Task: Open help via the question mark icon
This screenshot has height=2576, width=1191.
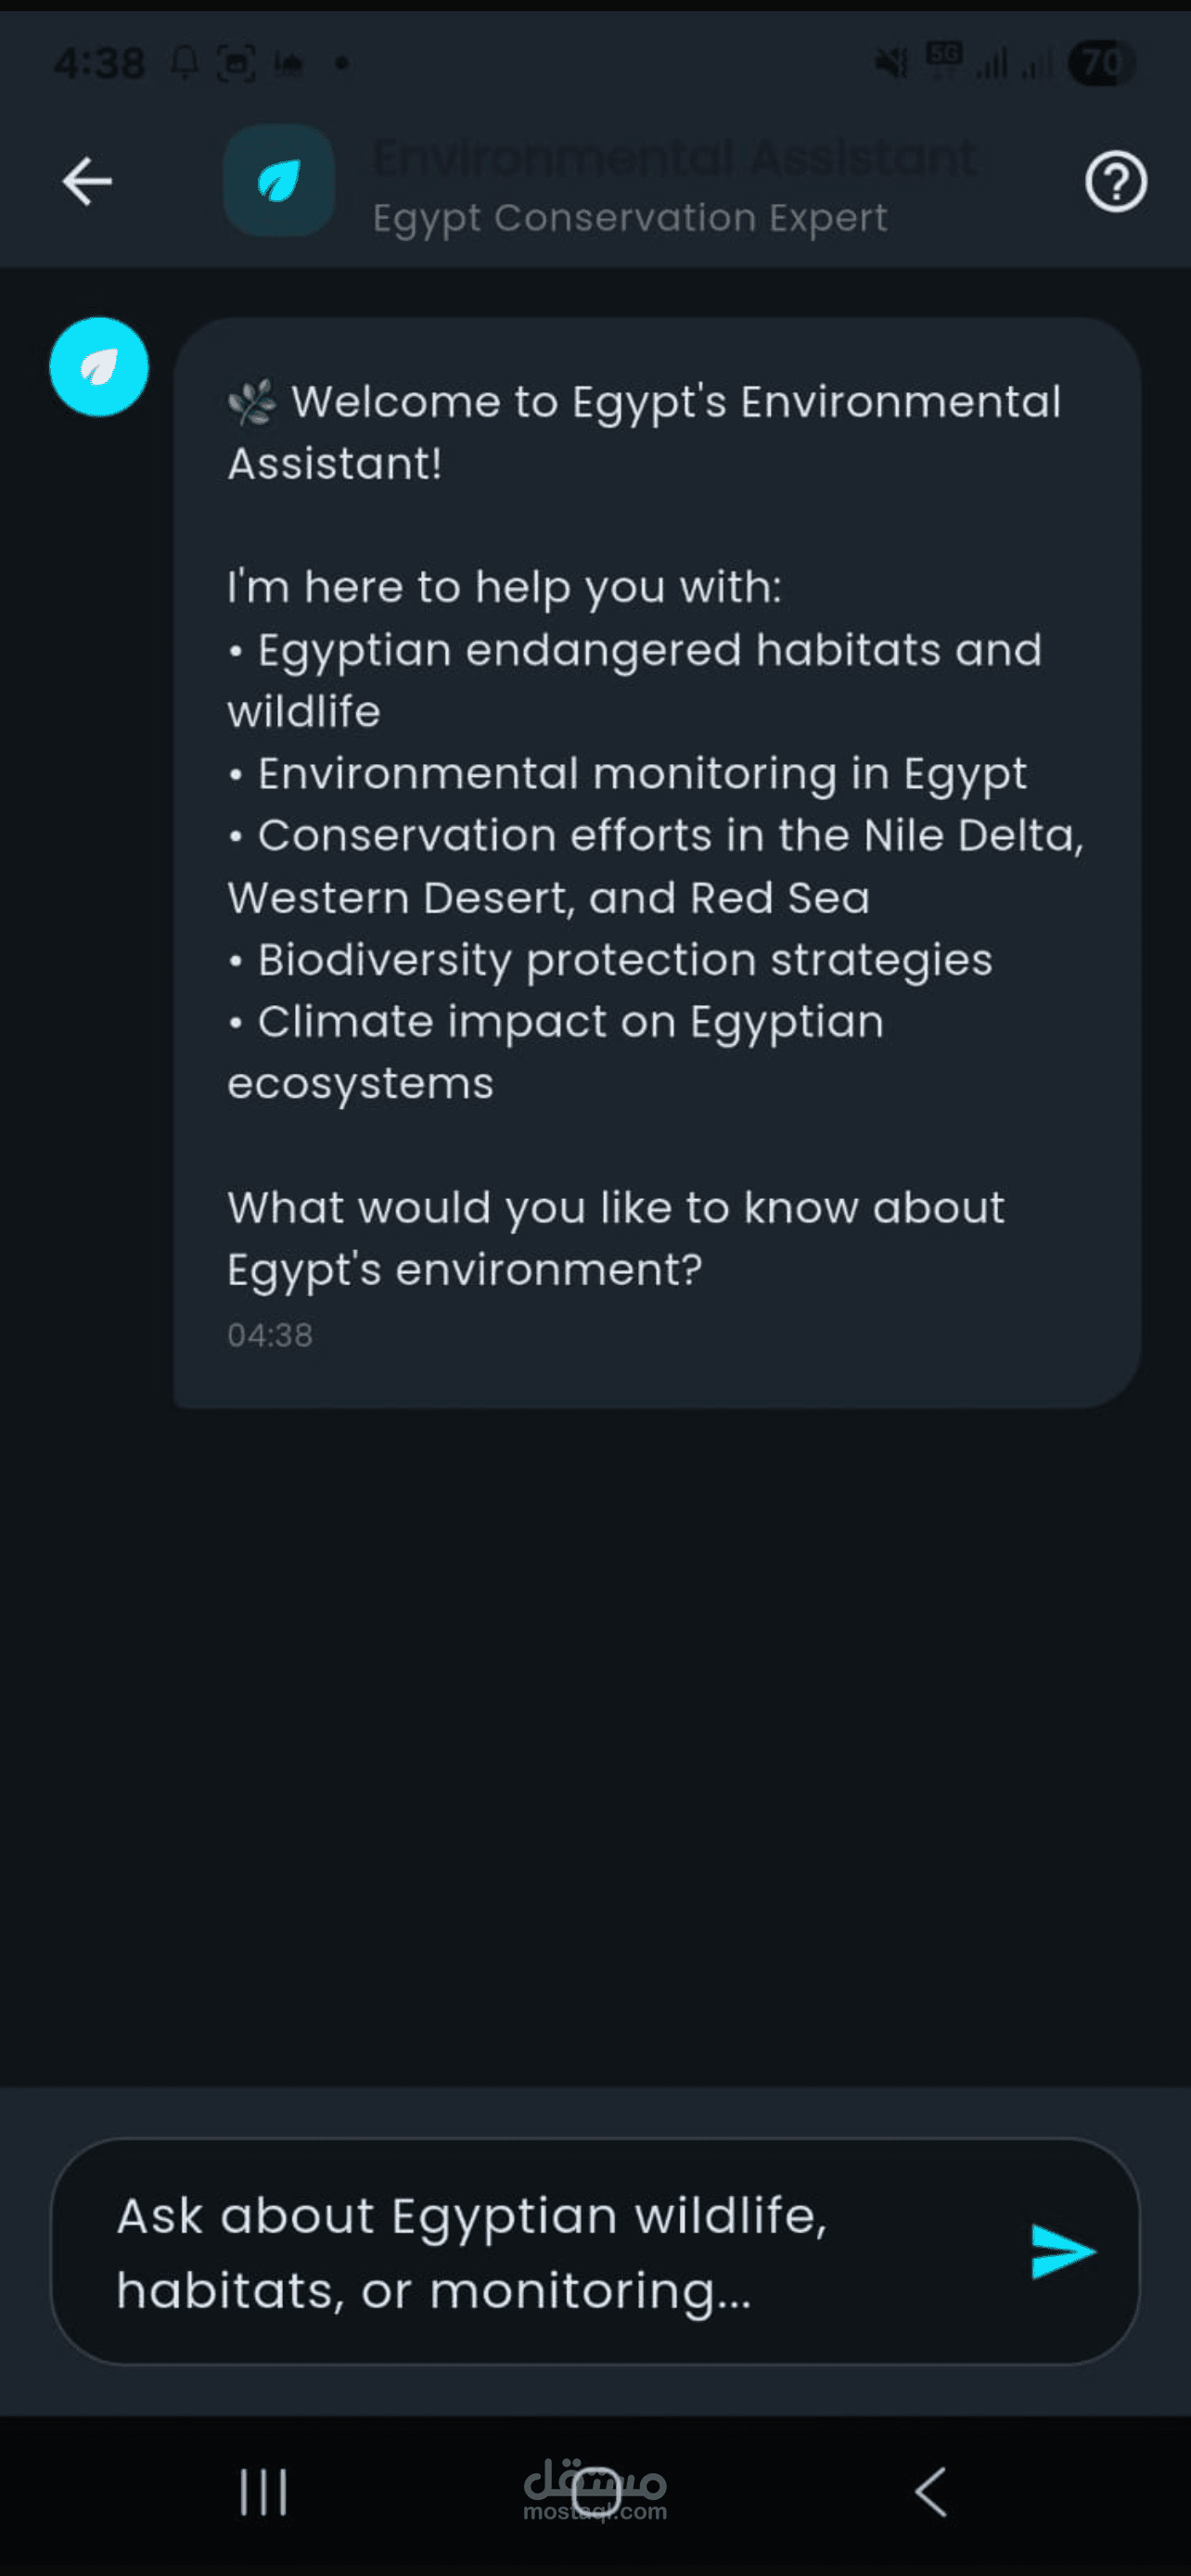Action: click(x=1115, y=184)
